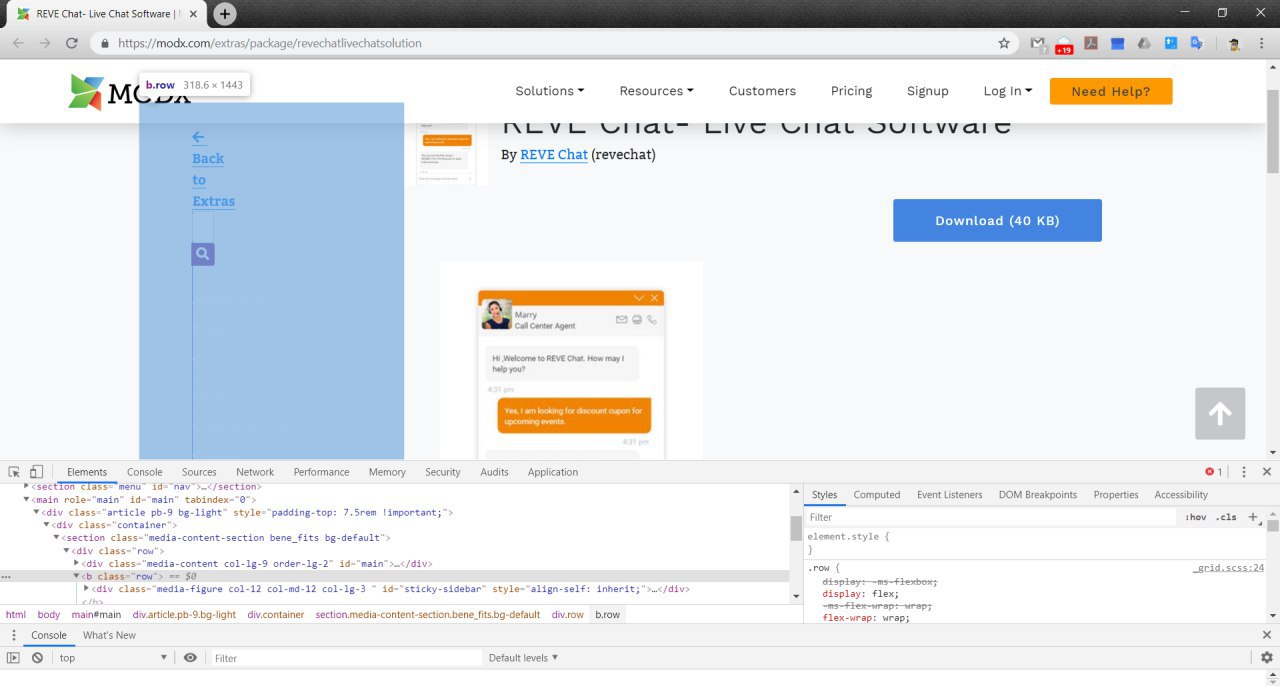Image resolution: width=1280 pixels, height=686 pixels.
Task: Close the console drawer
Action: pos(1267,635)
